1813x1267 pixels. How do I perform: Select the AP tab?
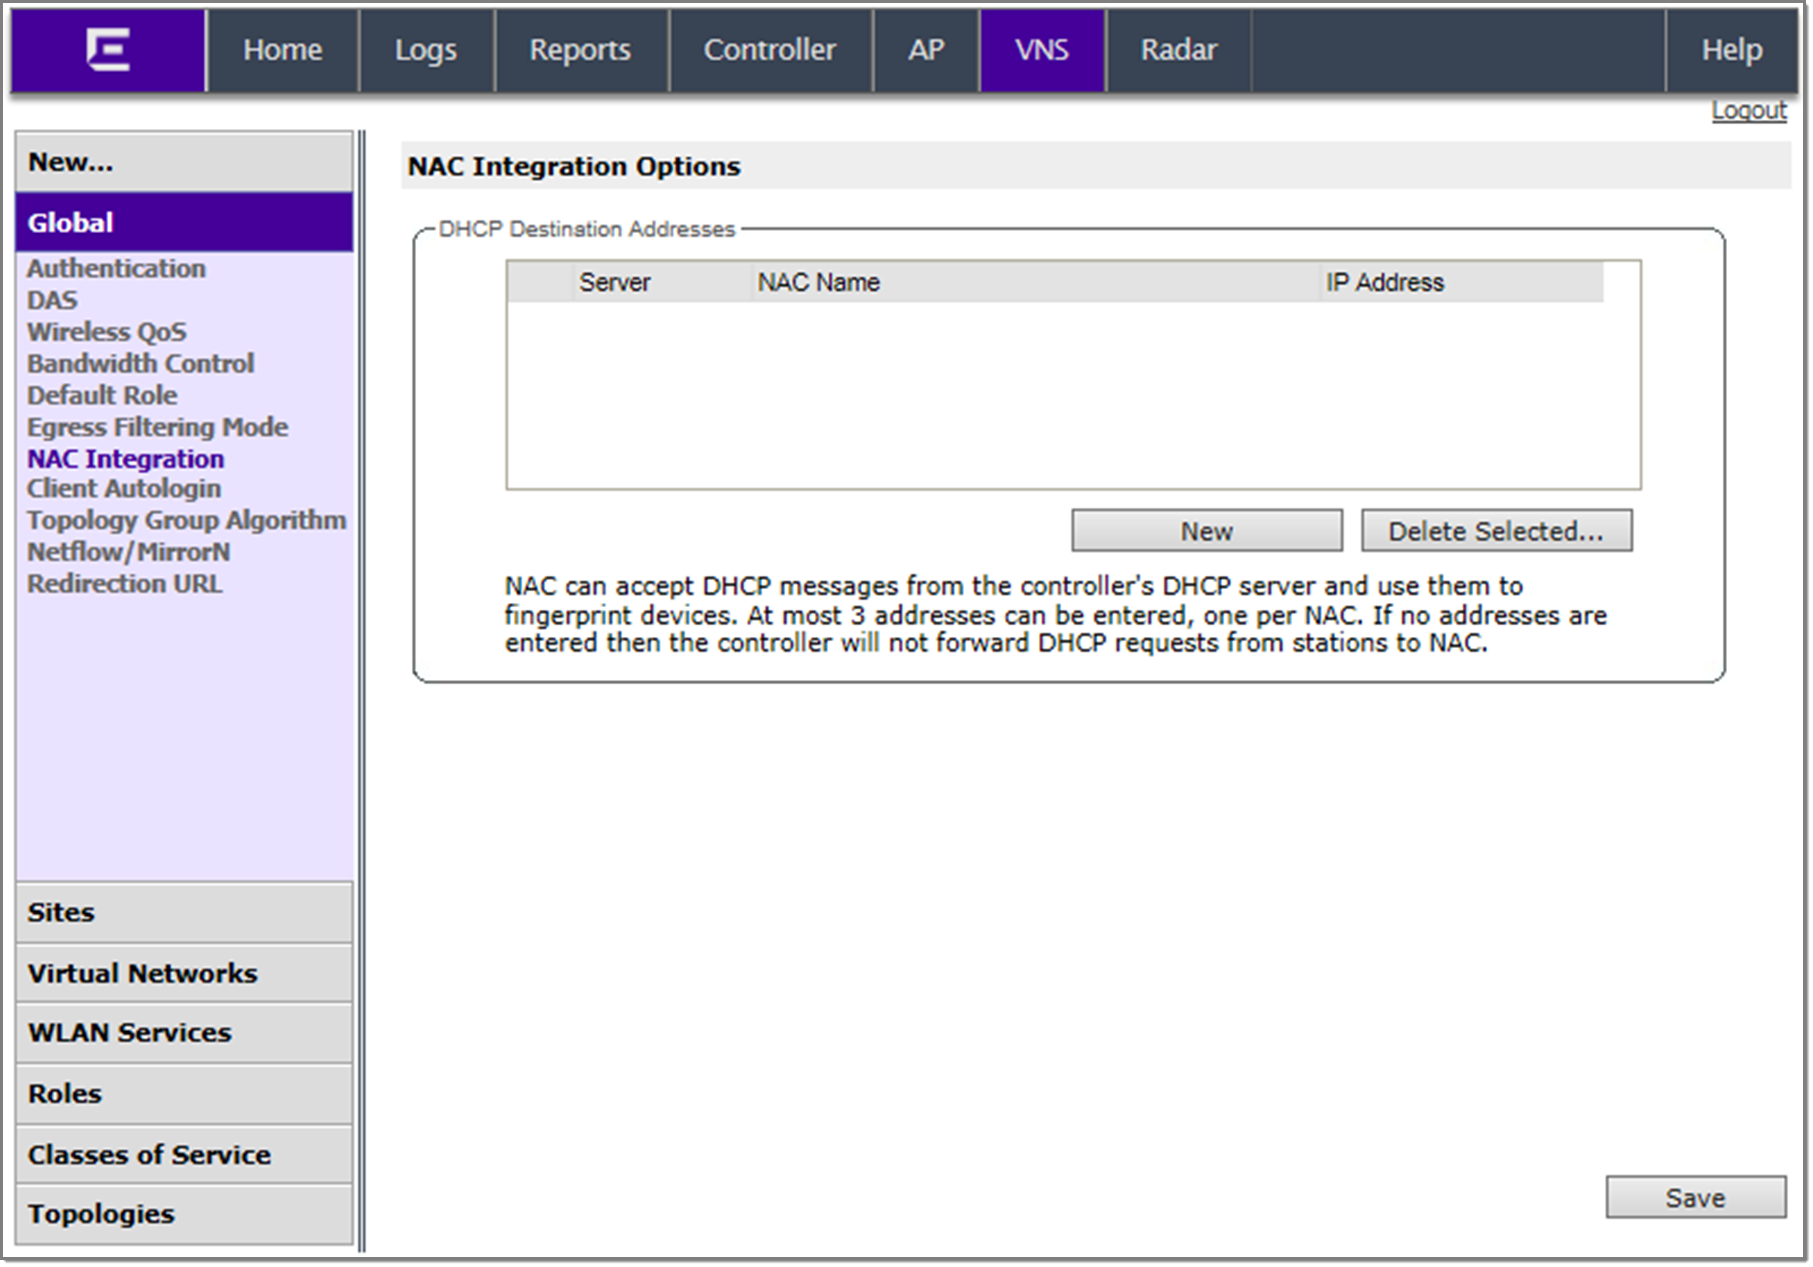926,50
